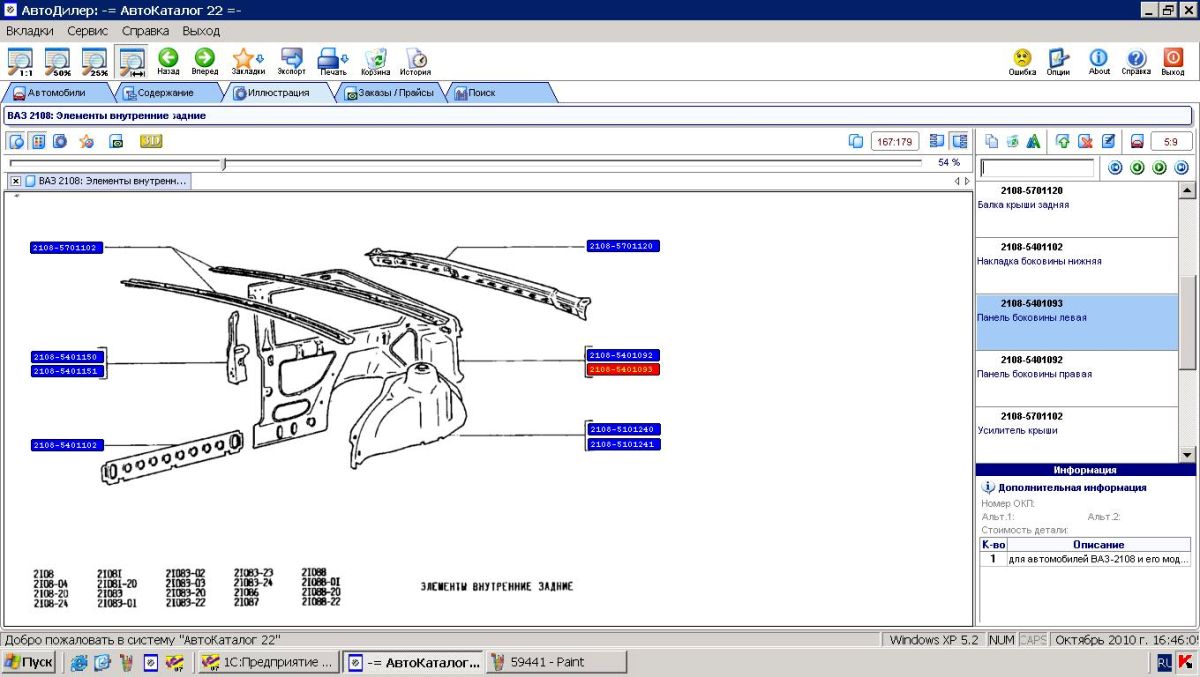Open the Опции settings icon
Image resolution: width=1200 pixels, height=677 pixels.
tap(1058, 61)
